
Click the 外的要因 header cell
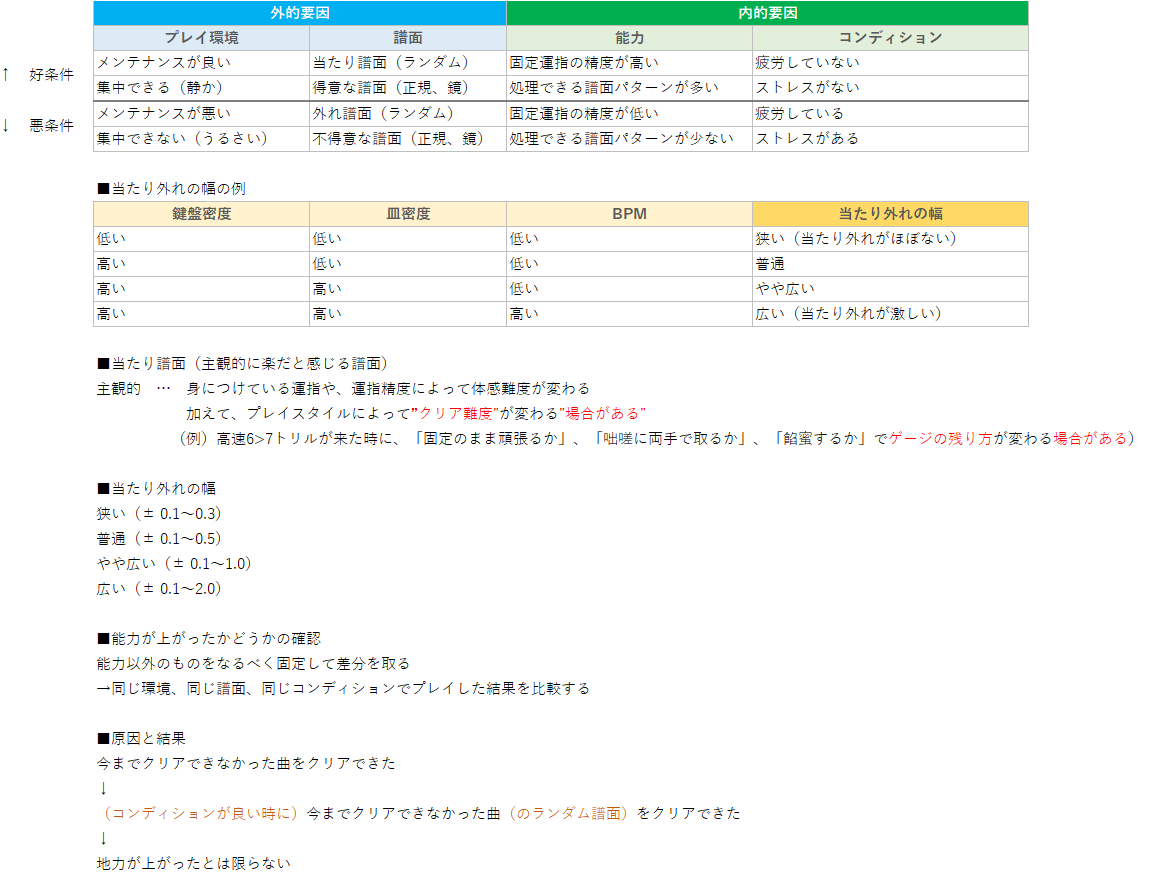pyautogui.click(x=299, y=13)
